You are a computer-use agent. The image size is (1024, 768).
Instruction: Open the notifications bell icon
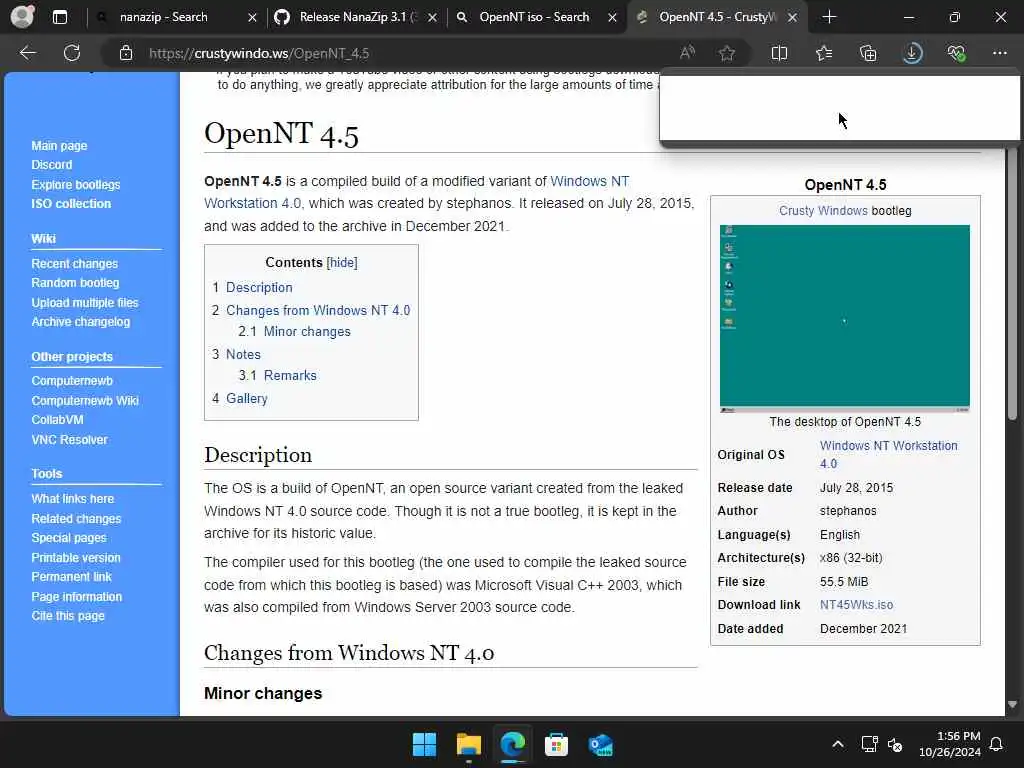tap(996, 744)
